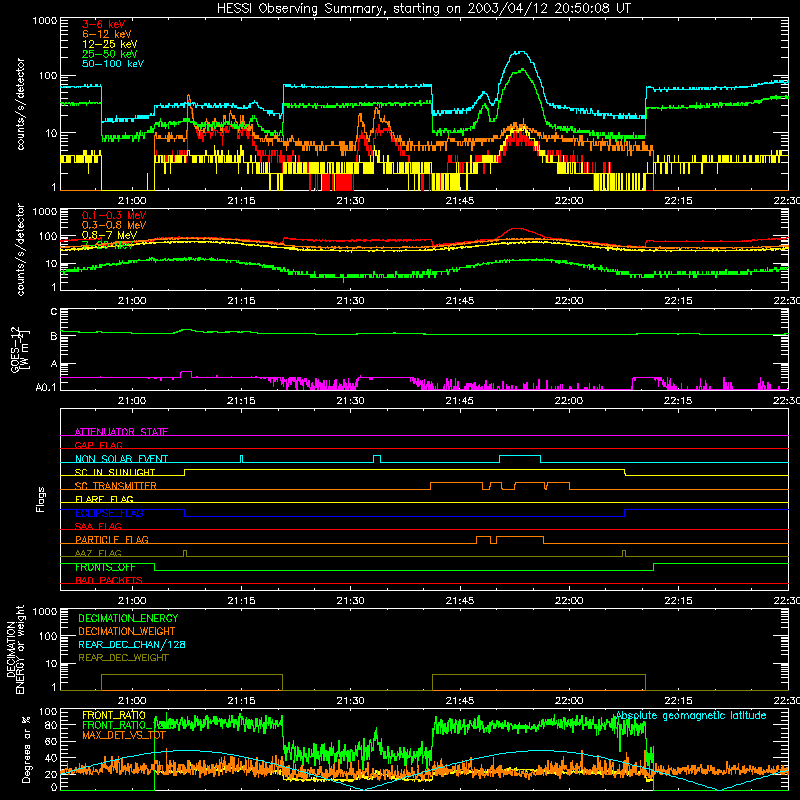Click the 80 tick label of bottom ratio panel
Viewport: 800px width, 800px height.
coord(51,725)
